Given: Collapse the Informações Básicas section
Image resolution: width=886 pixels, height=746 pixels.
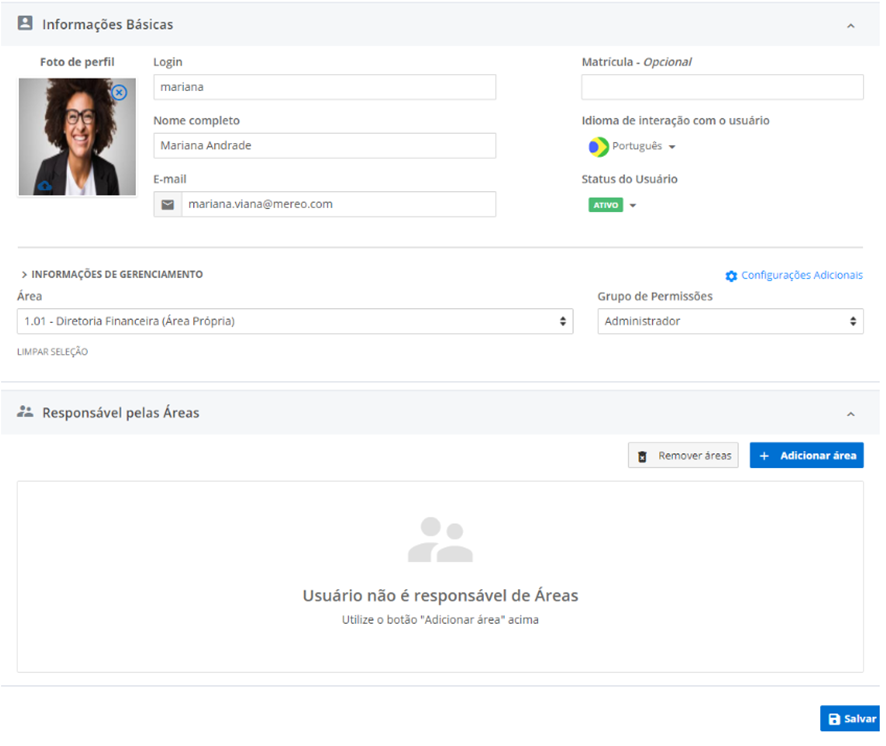Looking at the screenshot, I should pyautogui.click(x=850, y=25).
